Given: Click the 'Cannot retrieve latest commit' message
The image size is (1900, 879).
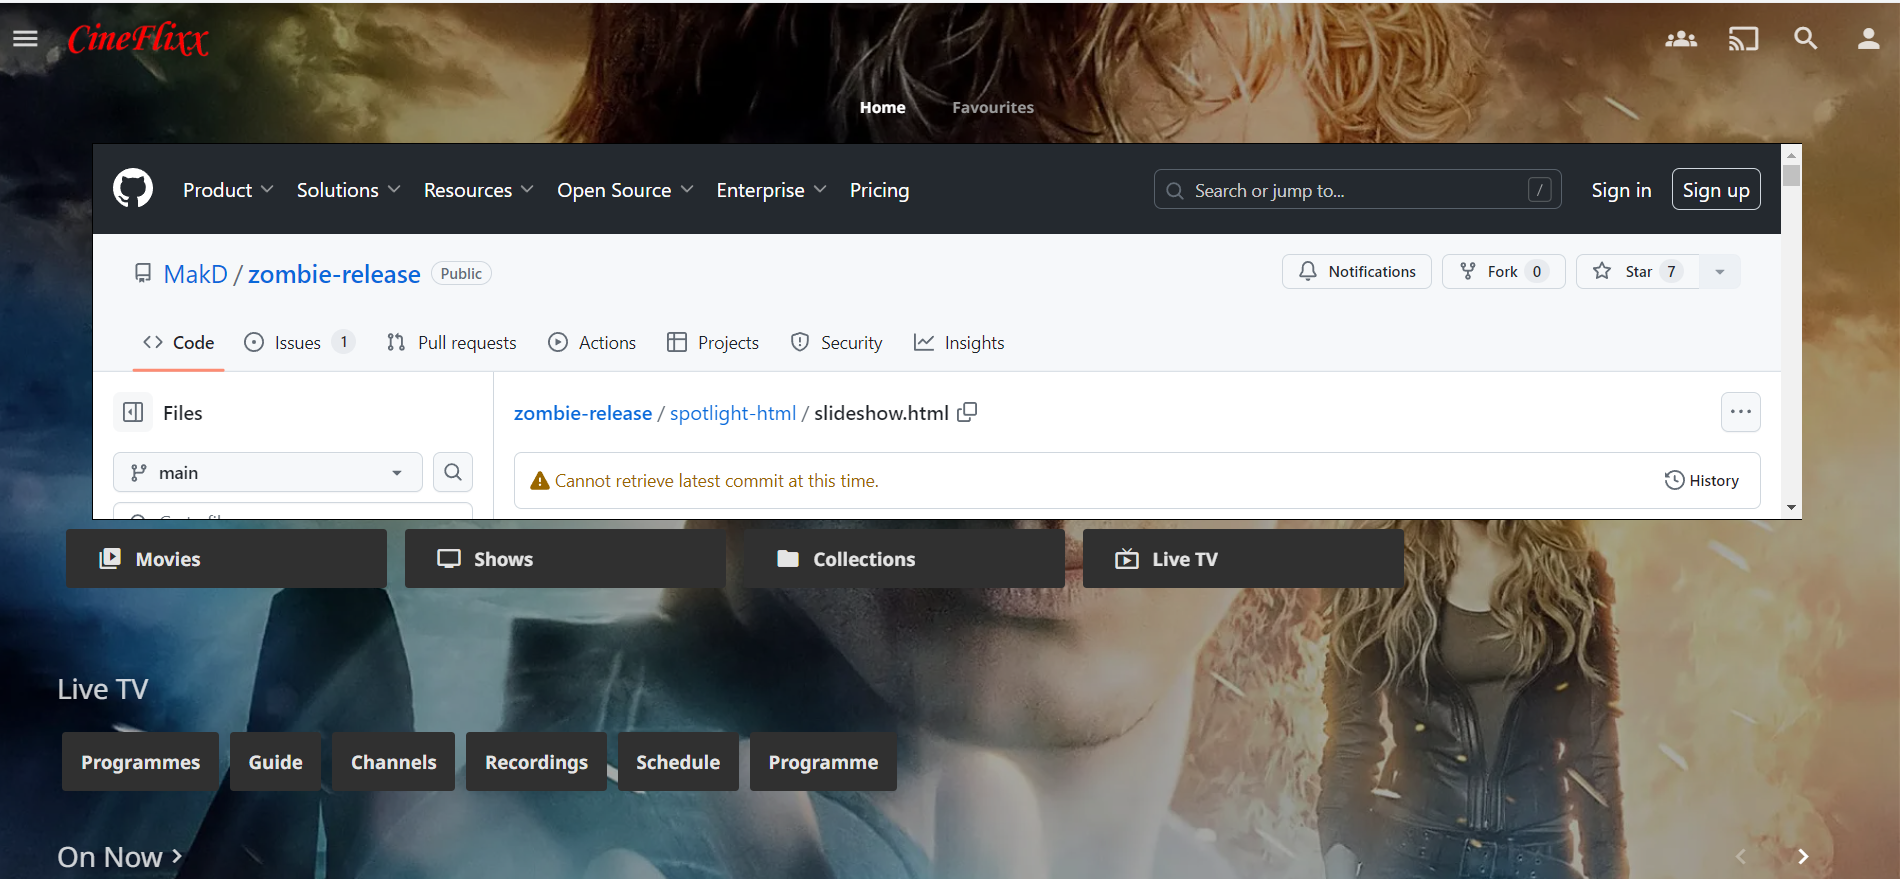Looking at the screenshot, I should pos(716,481).
